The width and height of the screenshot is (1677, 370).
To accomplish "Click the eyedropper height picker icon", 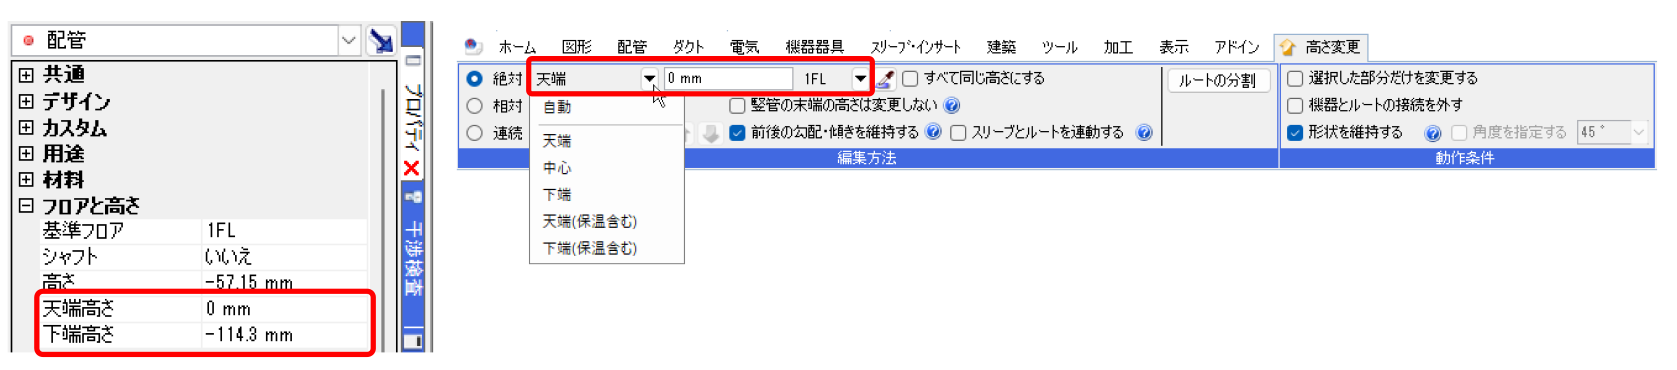I will click(x=886, y=78).
